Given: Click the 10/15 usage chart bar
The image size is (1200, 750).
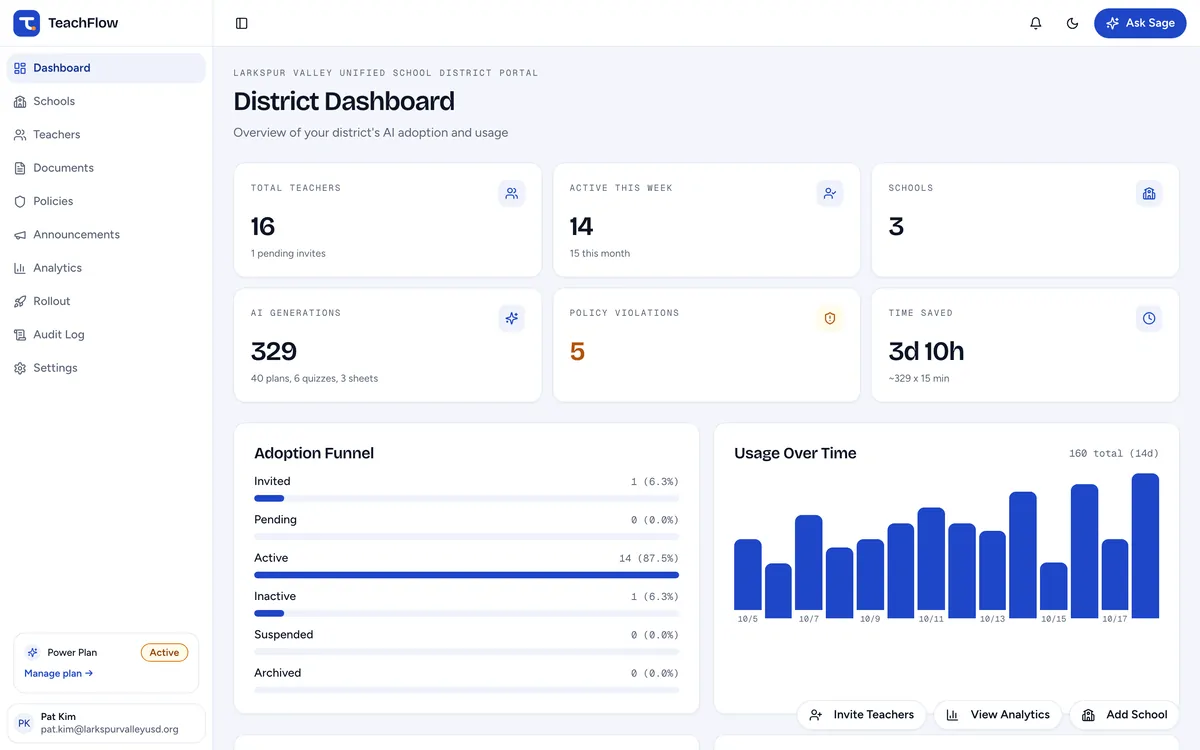Looking at the screenshot, I should click(x=1054, y=587).
